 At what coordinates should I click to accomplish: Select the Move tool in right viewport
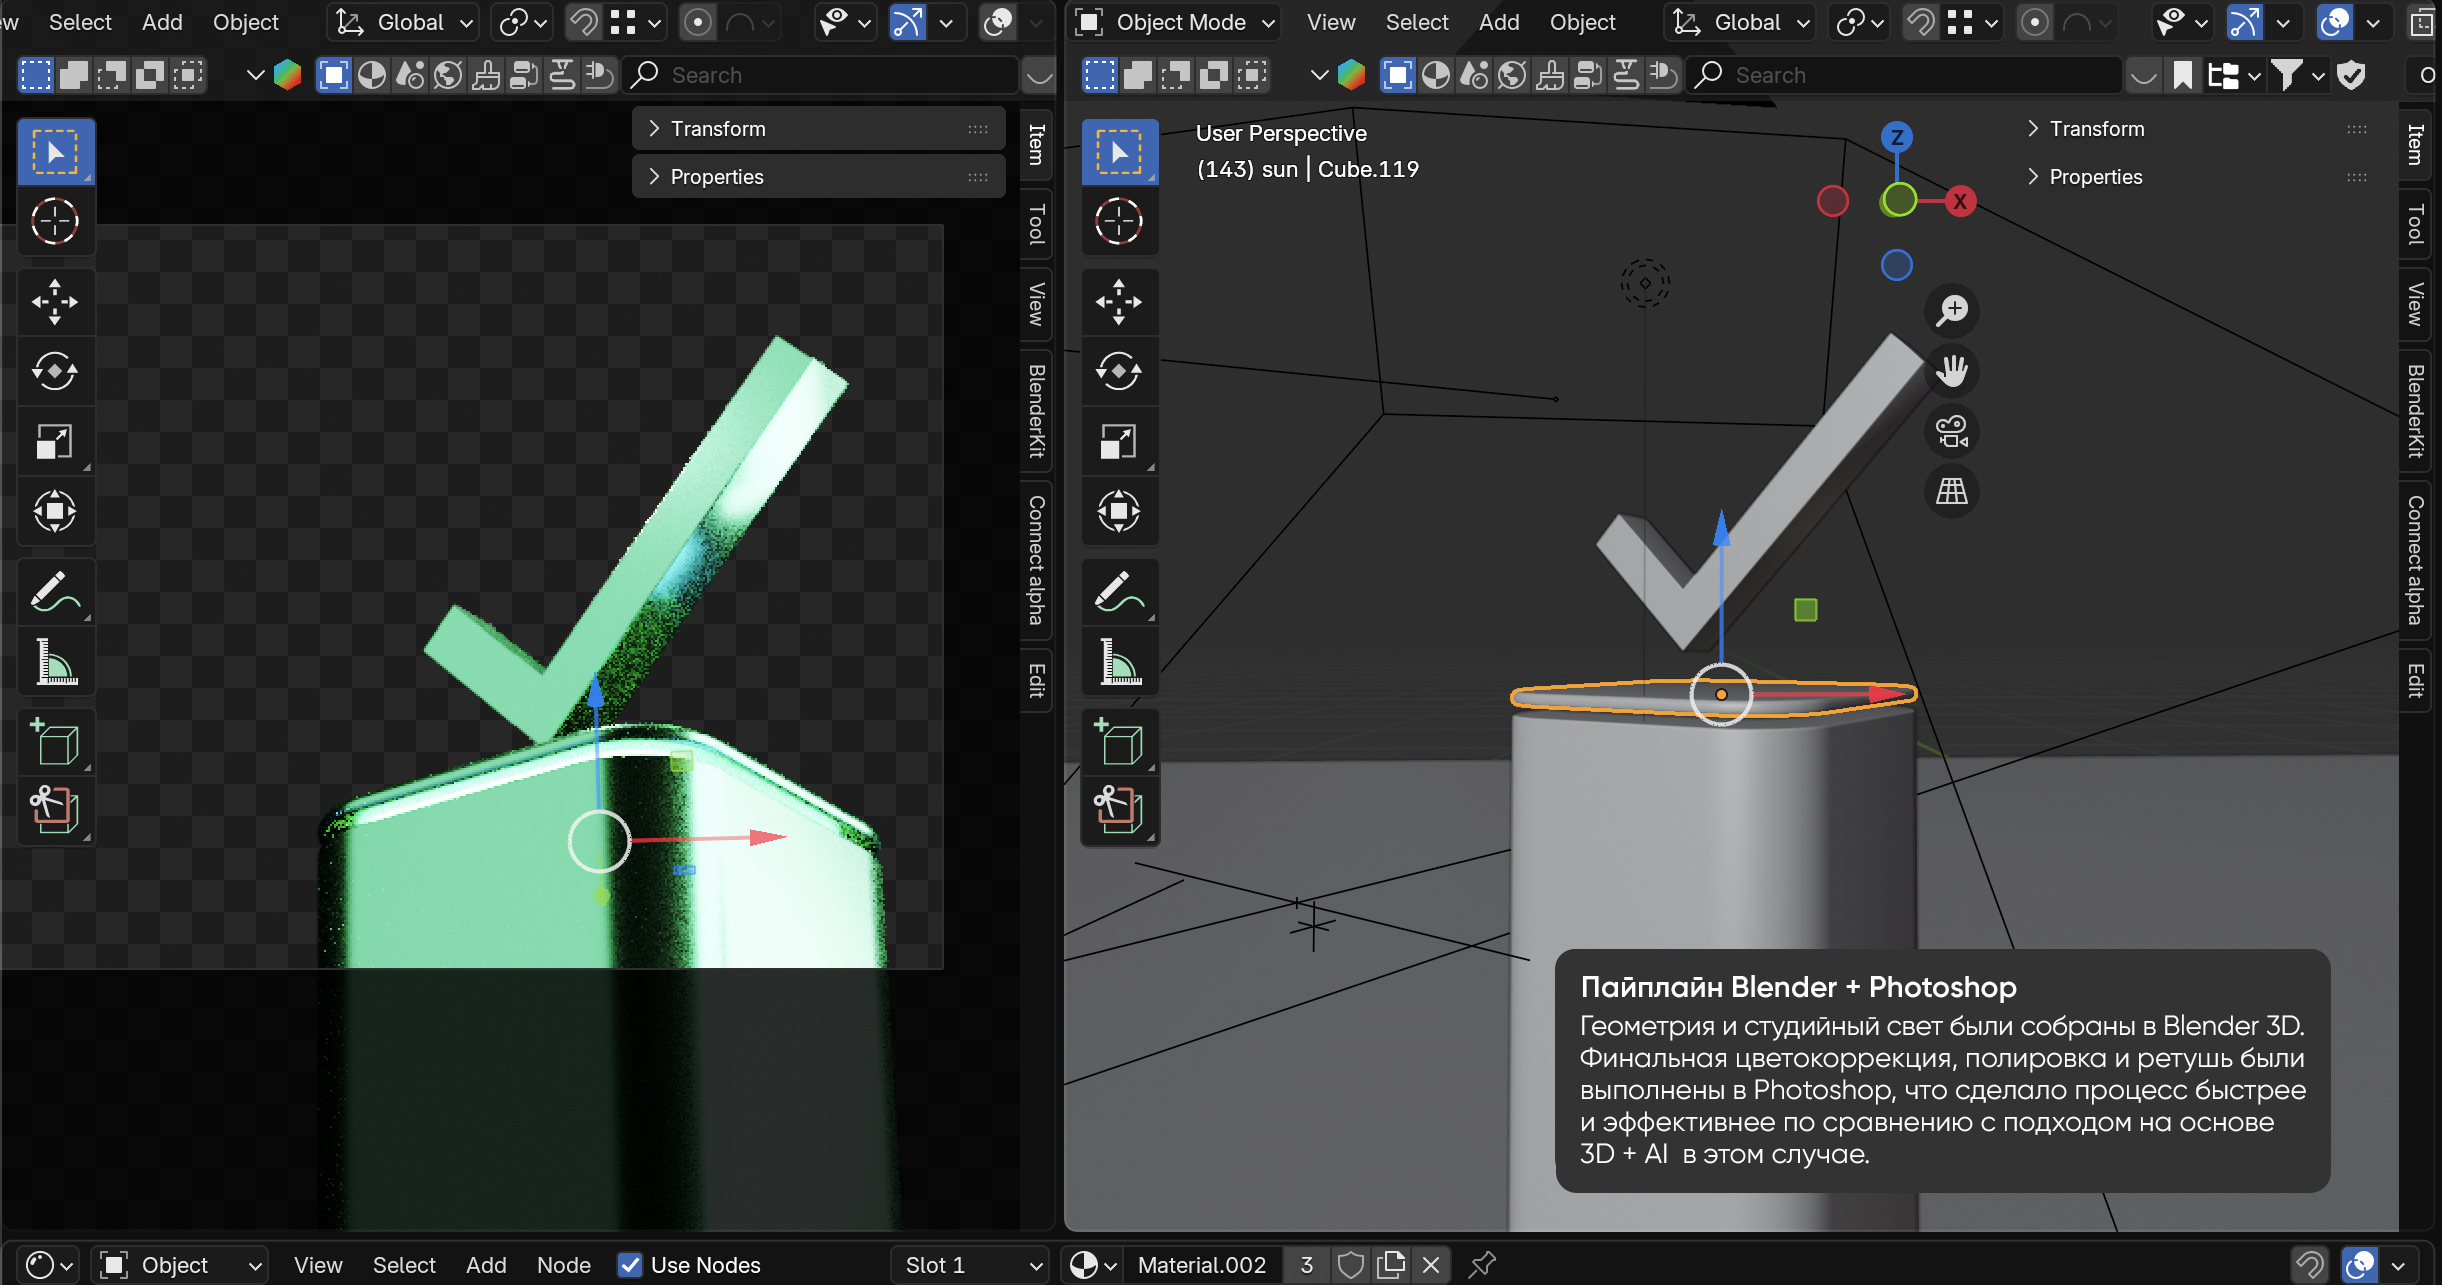pyautogui.click(x=1119, y=301)
